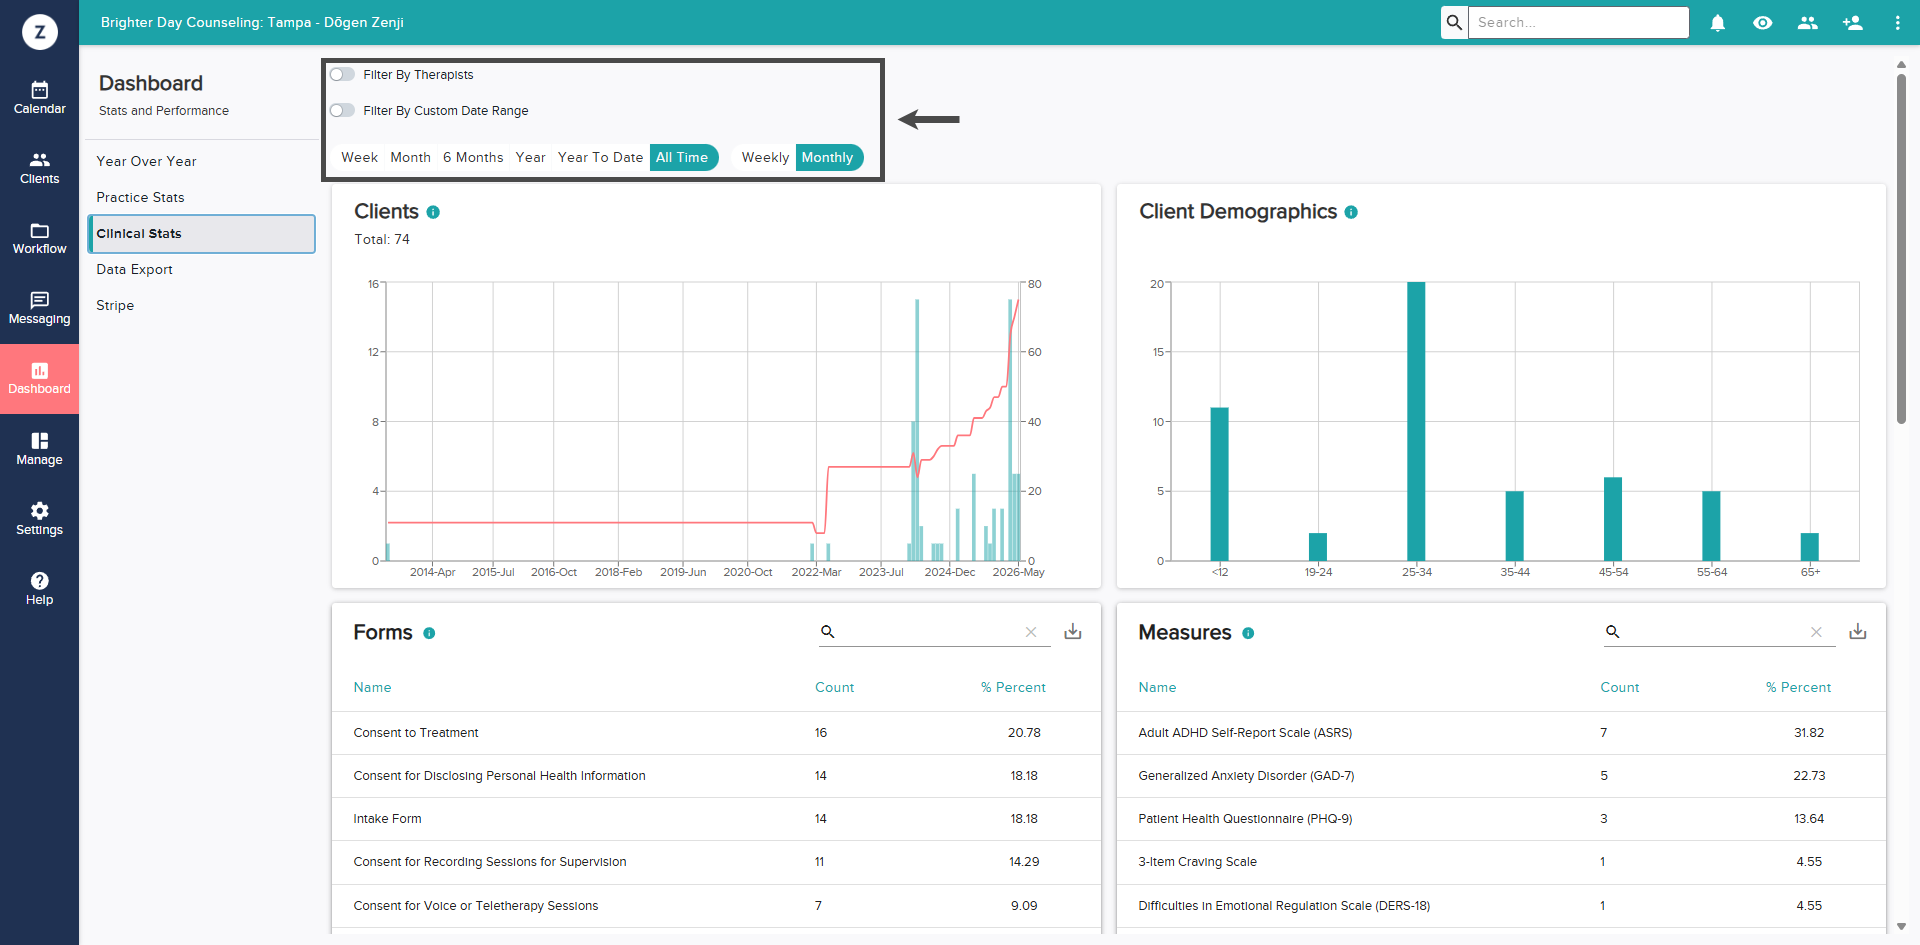Screen dimensions: 1920x945
Task: Select the Year To Date range
Action: click(600, 157)
